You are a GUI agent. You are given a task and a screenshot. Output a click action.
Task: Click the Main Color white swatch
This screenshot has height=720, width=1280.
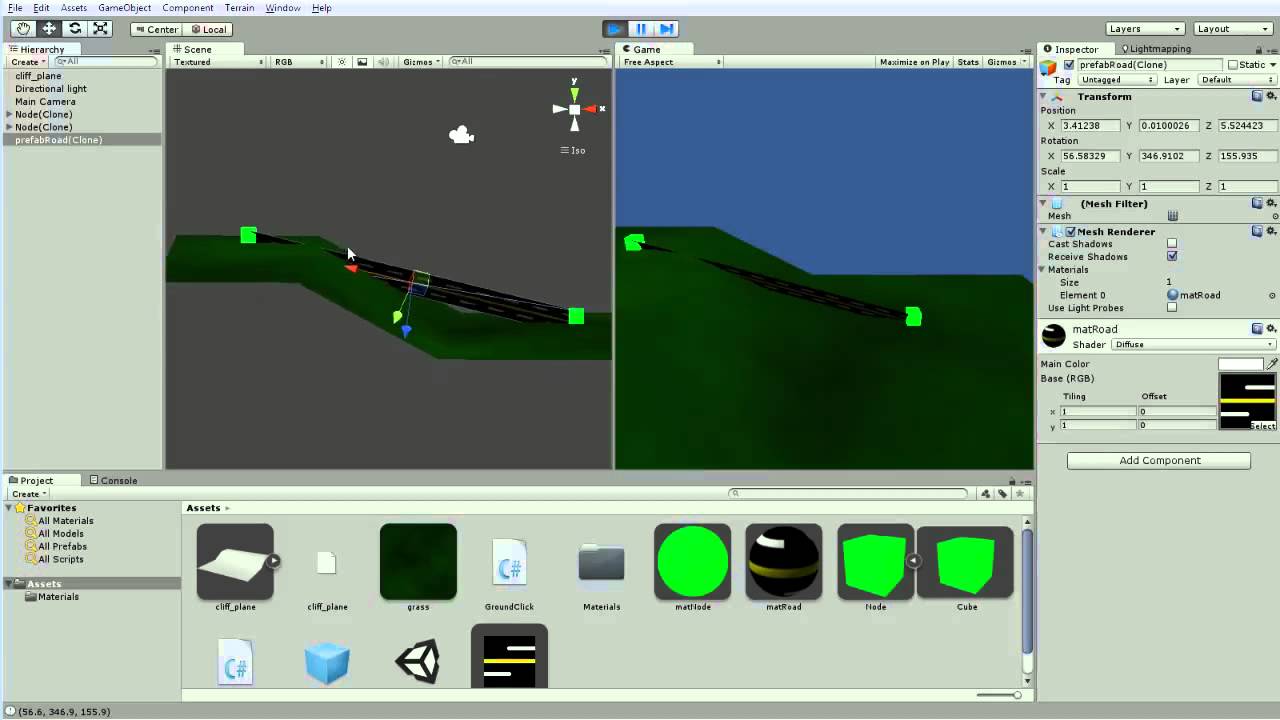click(1241, 364)
